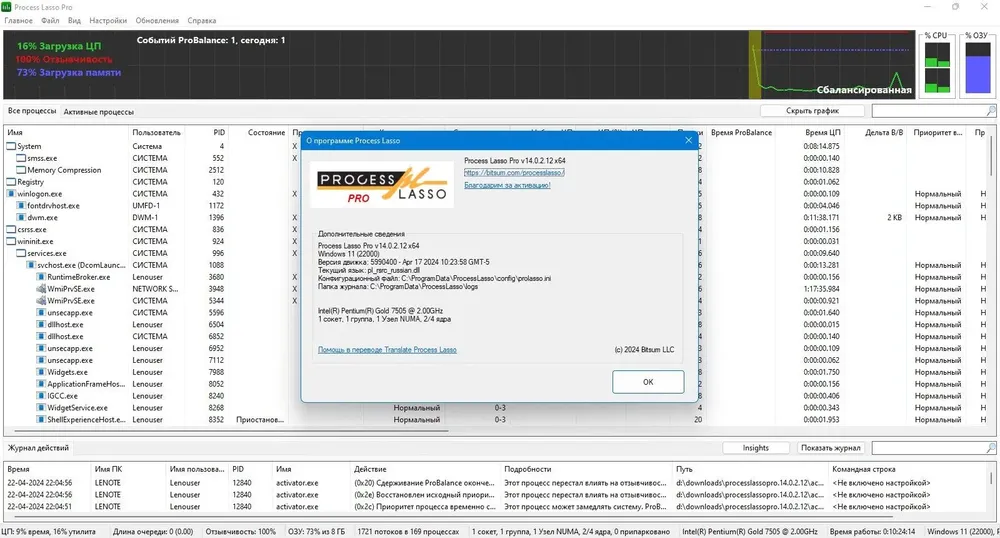Click the wininit.exe process icon
The width and height of the screenshot is (1000, 538).
(11, 242)
